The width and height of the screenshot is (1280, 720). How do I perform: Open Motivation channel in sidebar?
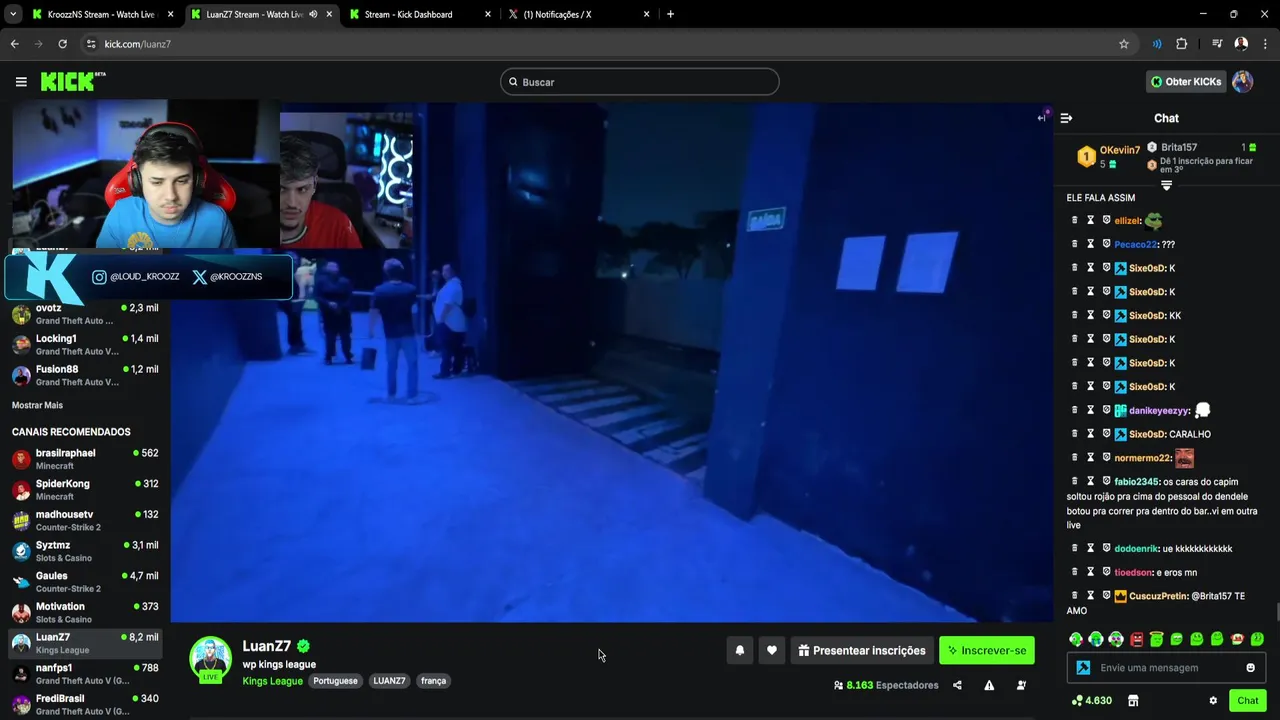(85, 612)
